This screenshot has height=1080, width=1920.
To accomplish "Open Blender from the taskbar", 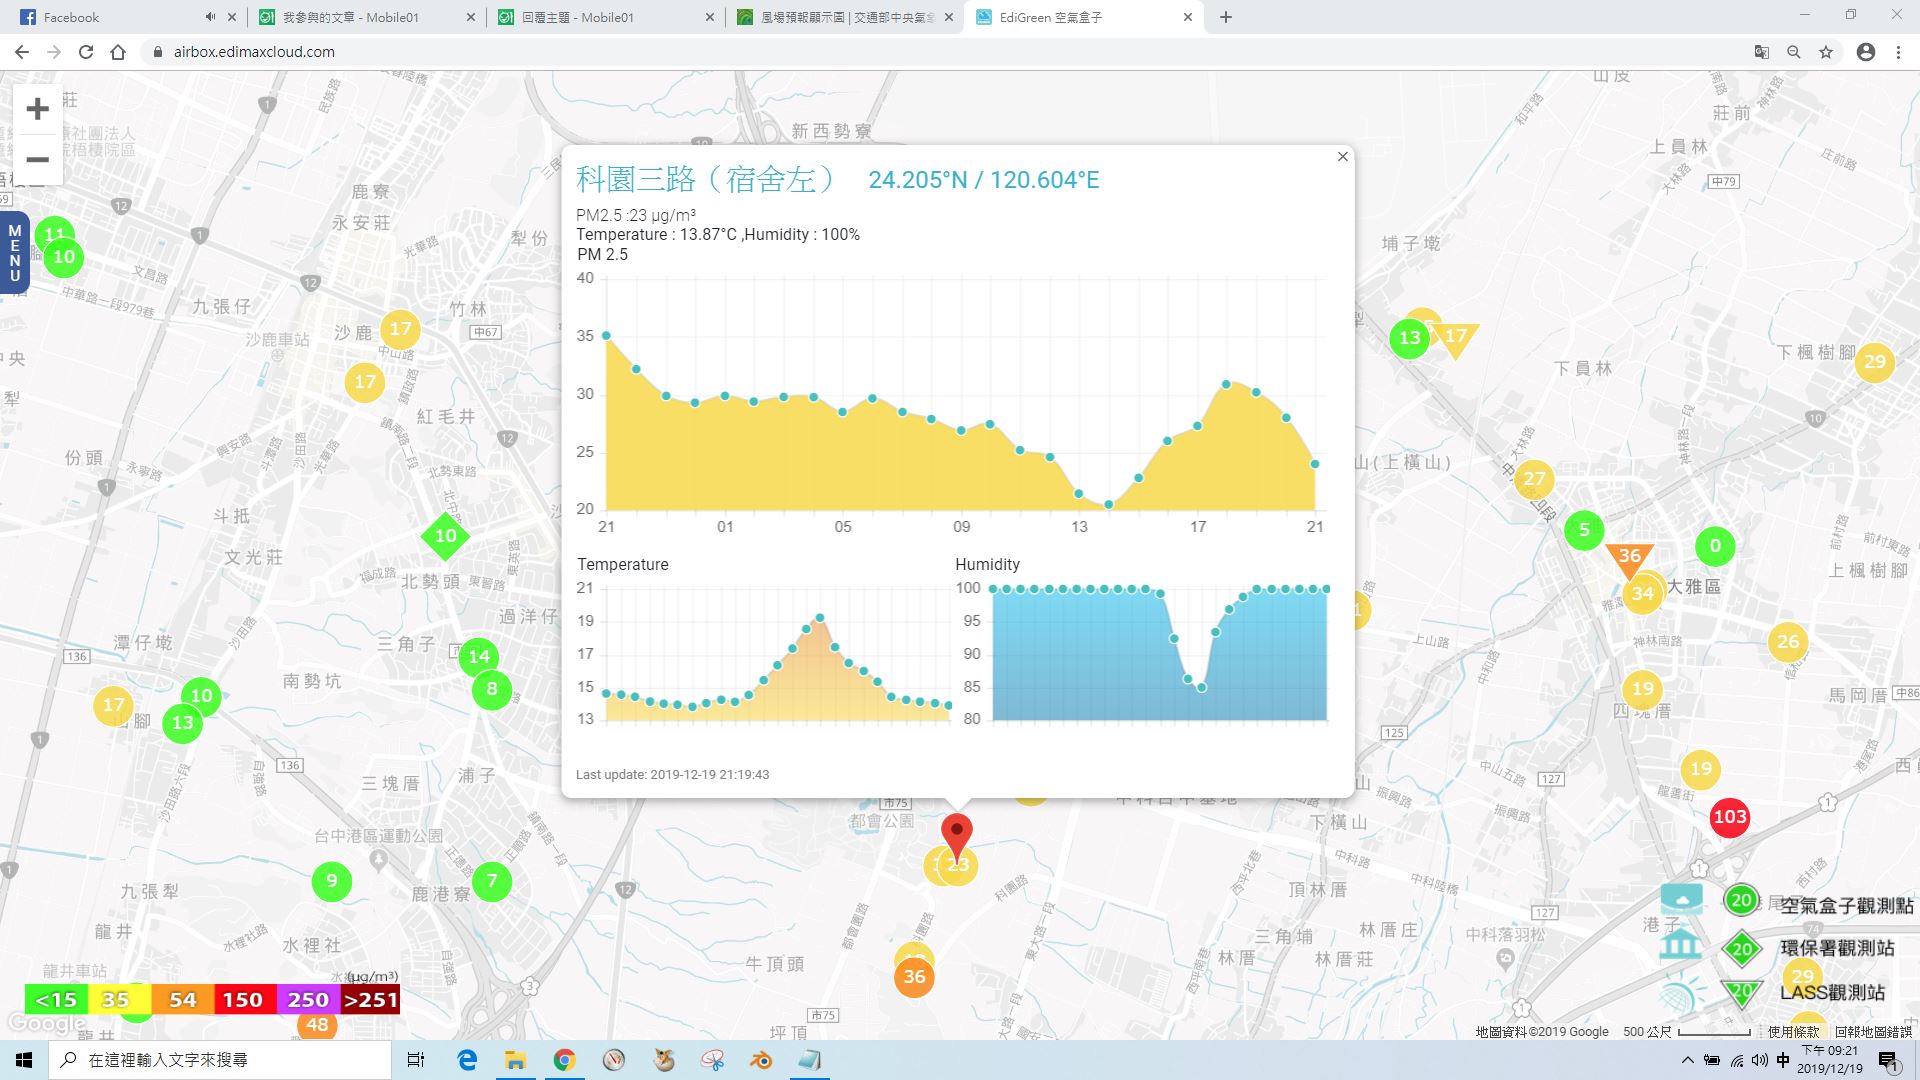I will tap(761, 1060).
